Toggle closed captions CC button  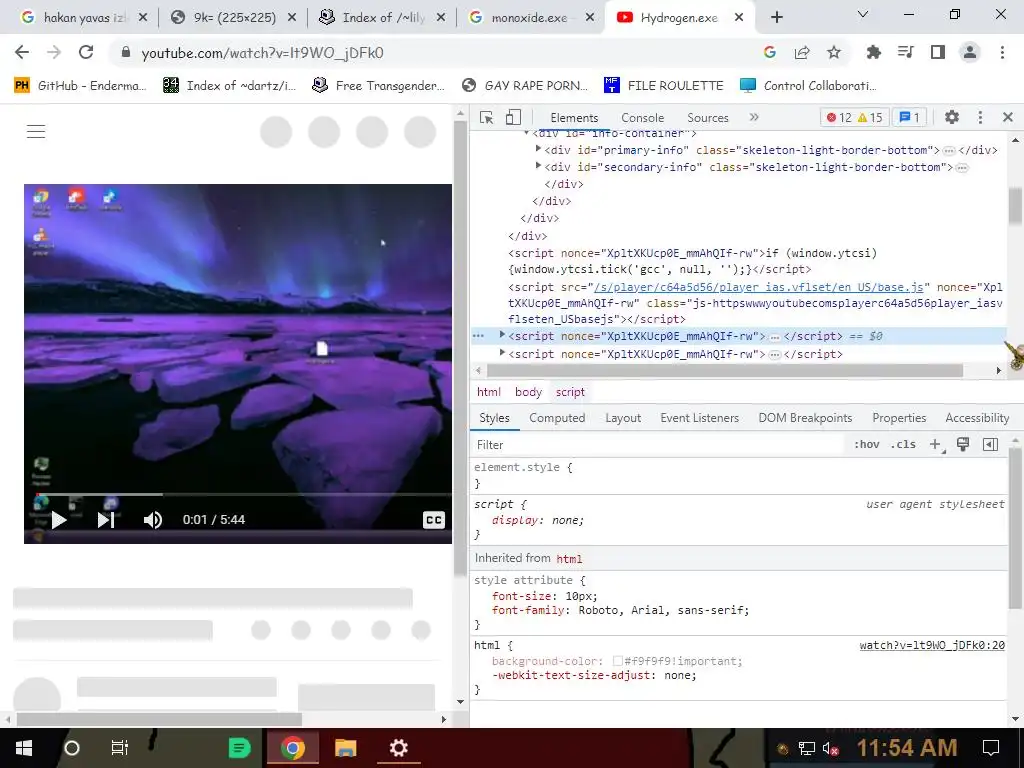click(434, 520)
